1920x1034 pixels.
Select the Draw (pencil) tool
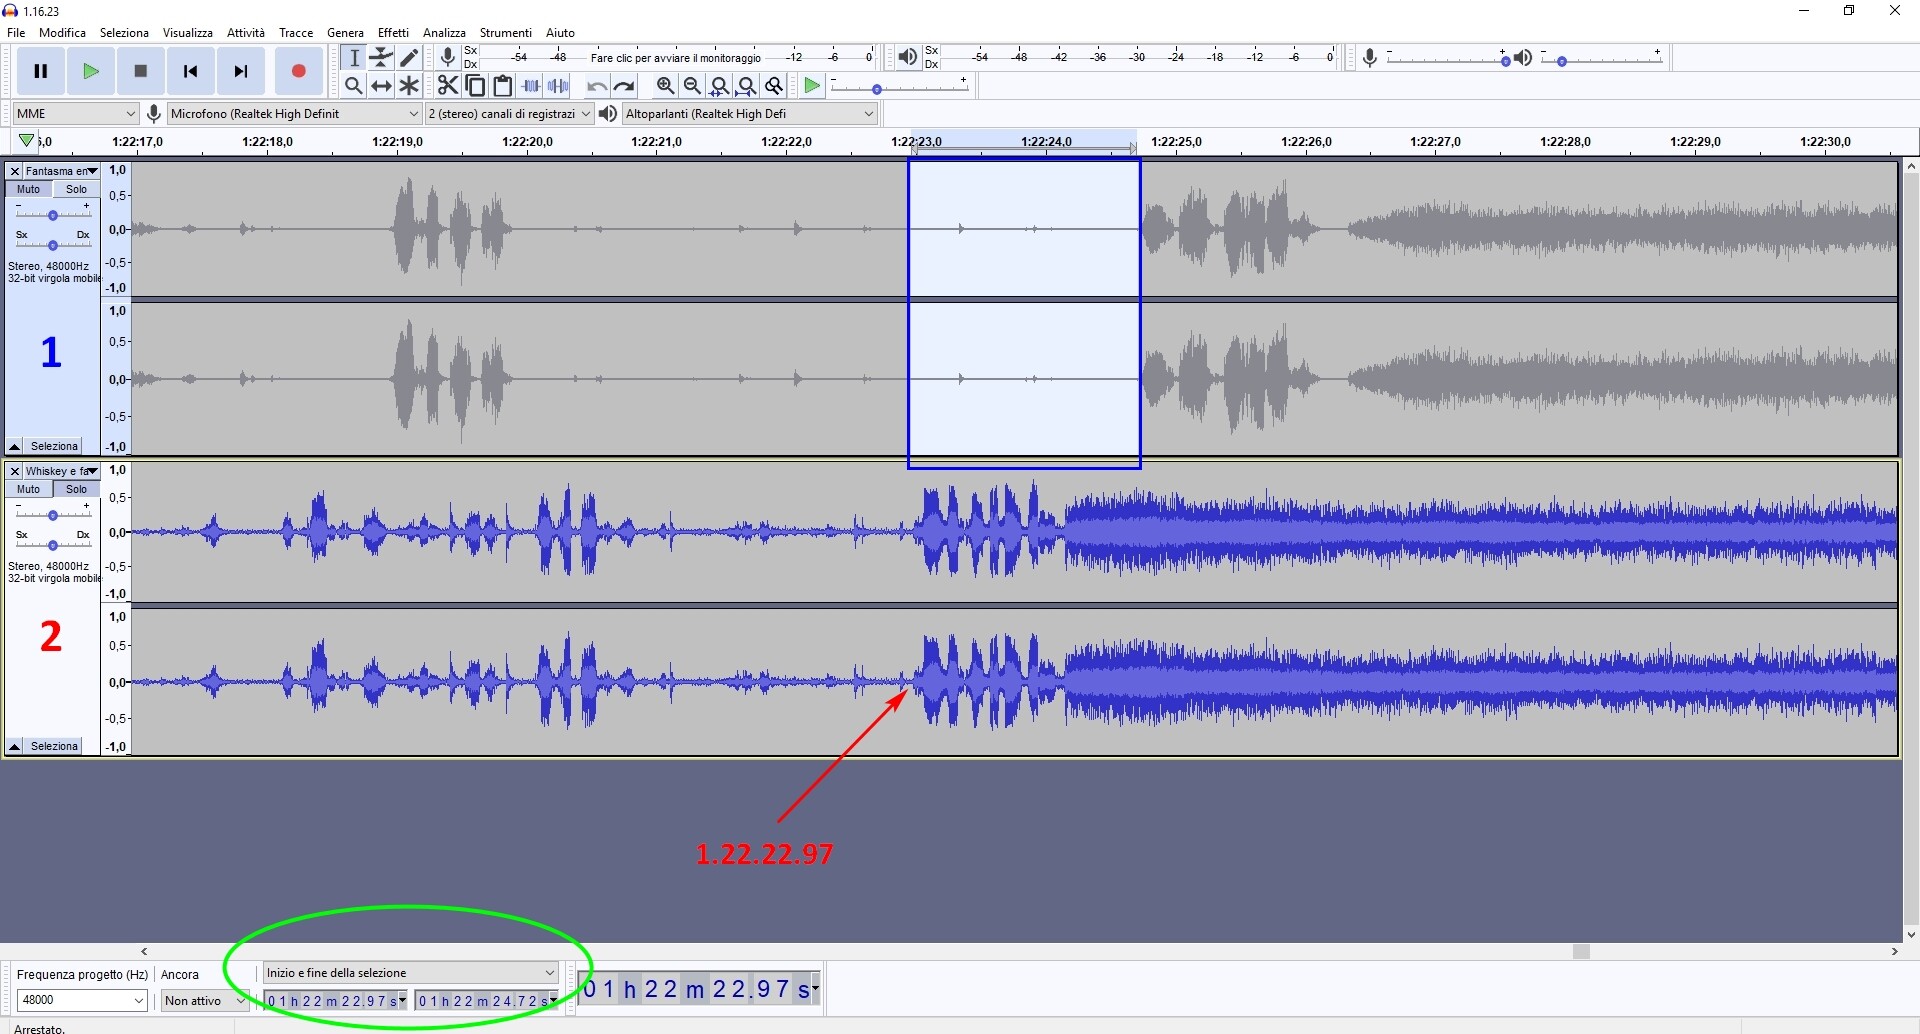[409, 58]
